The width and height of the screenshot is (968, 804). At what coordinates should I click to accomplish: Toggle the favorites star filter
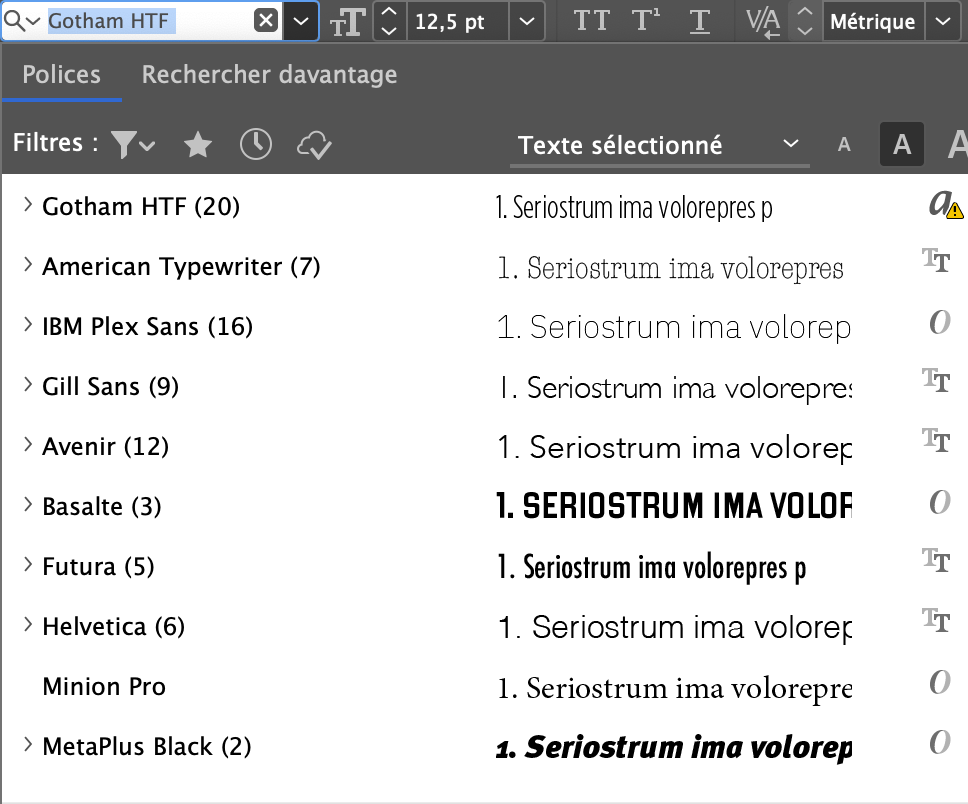[198, 145]
